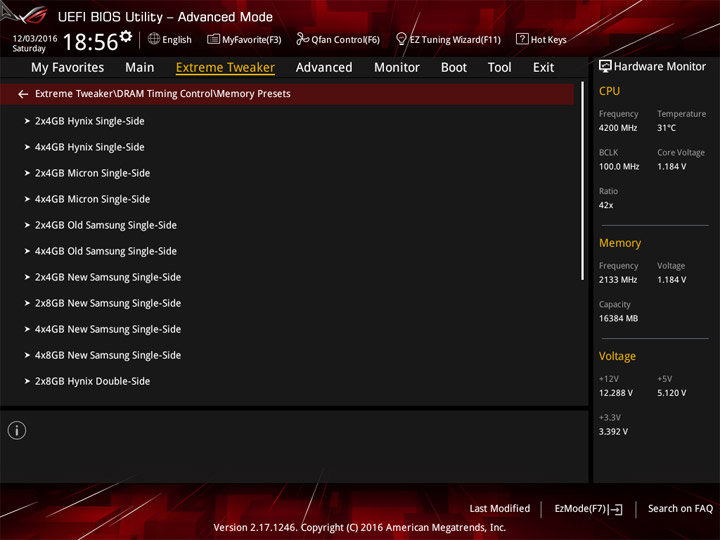Click the Voltage section heading
This screenshot has height=540, width=720.
(x=617, y=356)
